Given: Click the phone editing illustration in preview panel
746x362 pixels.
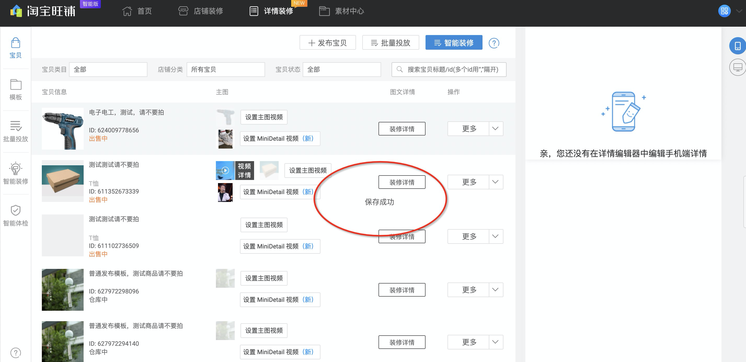Looking at the screenshot, I should [x=623, y=112].
